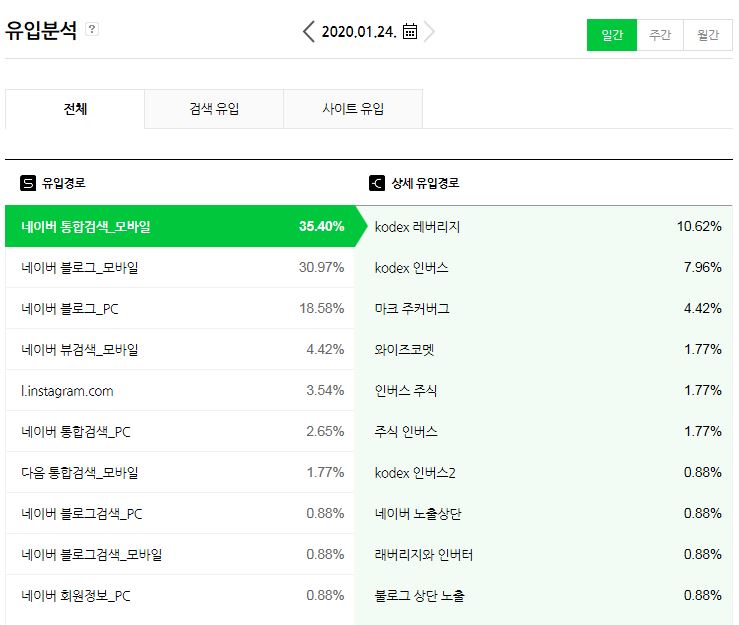Select 네이버 블로그_PC row
Image resolution: width=739 pixels, height=625 pixels.
pos(180,308)
